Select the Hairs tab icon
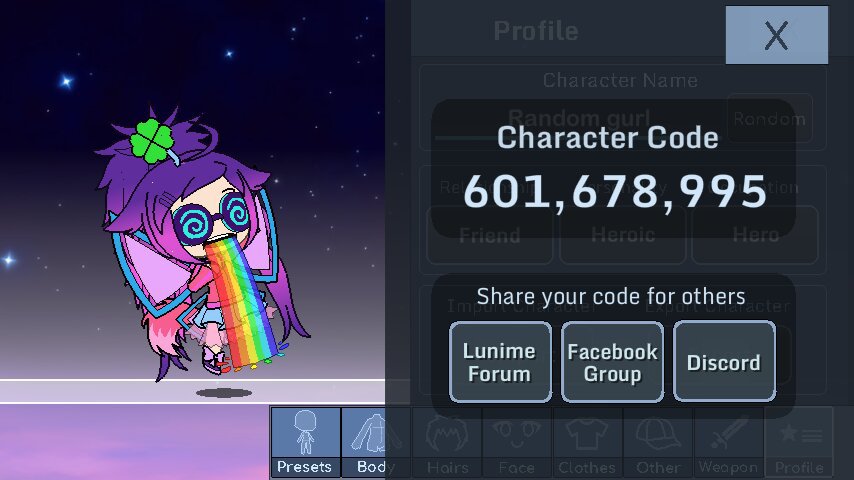Screen dimensions: 854x480 (x=447, y=442)
